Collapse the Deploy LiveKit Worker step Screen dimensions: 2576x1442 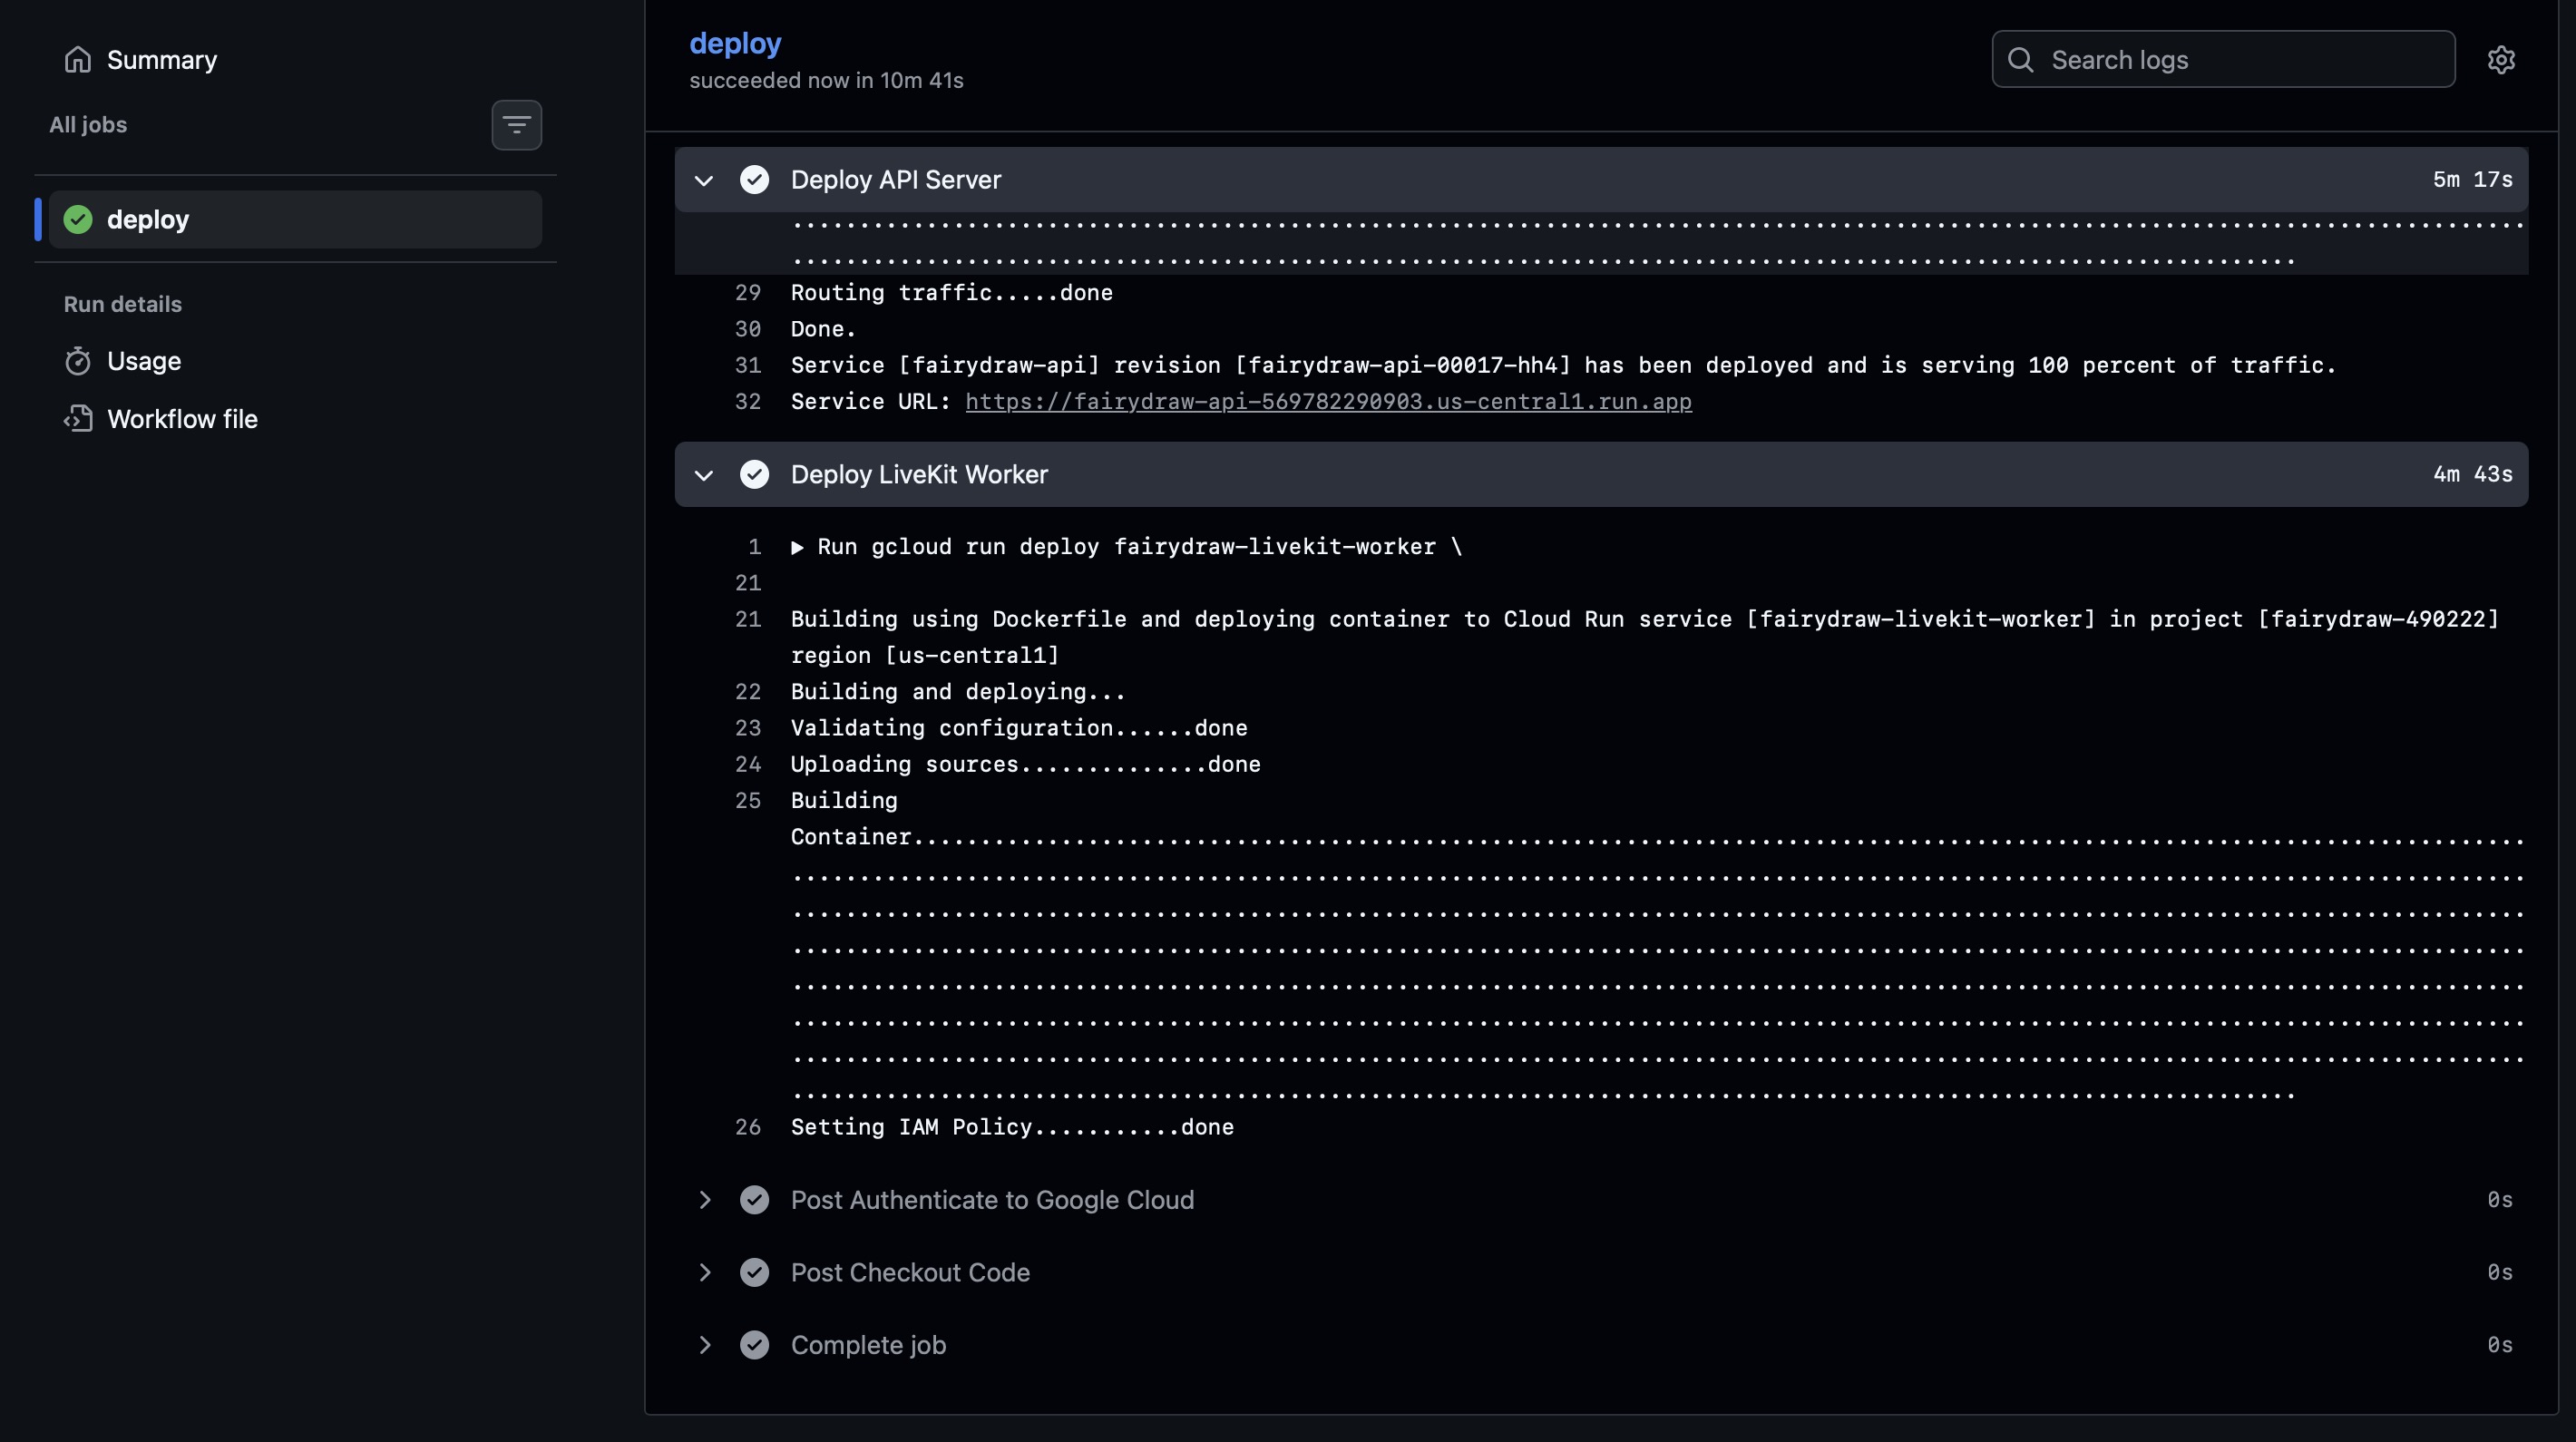pos(704,475)
